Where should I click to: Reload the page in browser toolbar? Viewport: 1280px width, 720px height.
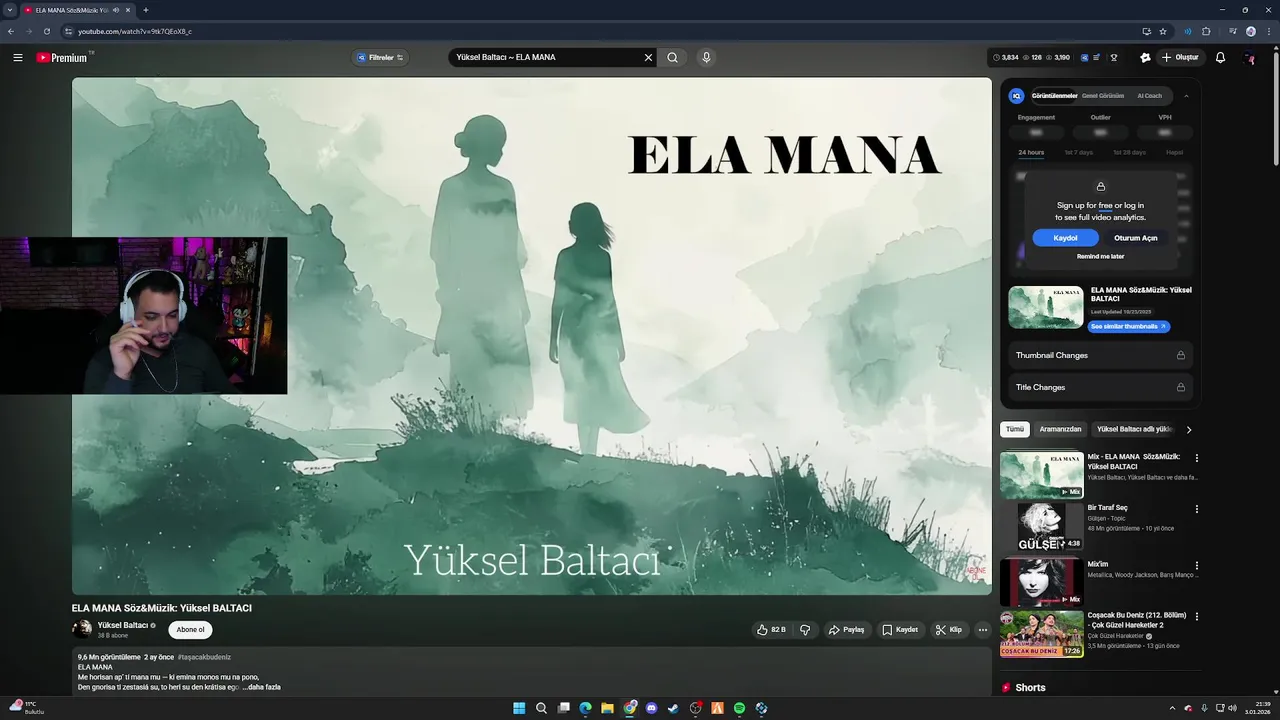[x=46, y=31]
